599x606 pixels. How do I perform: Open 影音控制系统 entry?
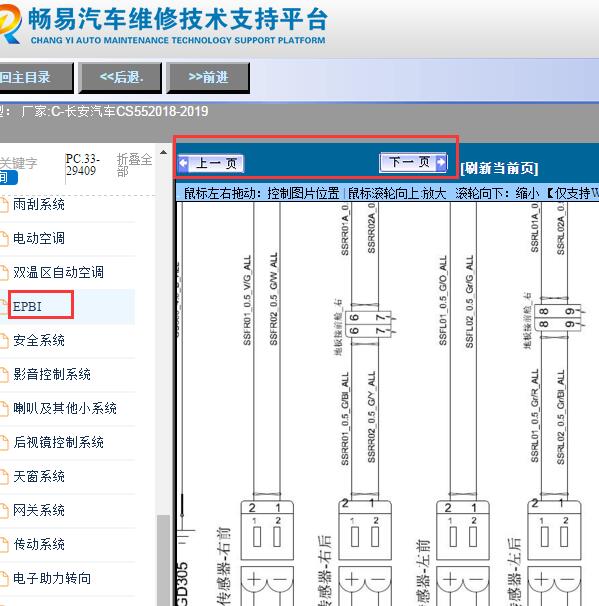[x=52, y=374]
